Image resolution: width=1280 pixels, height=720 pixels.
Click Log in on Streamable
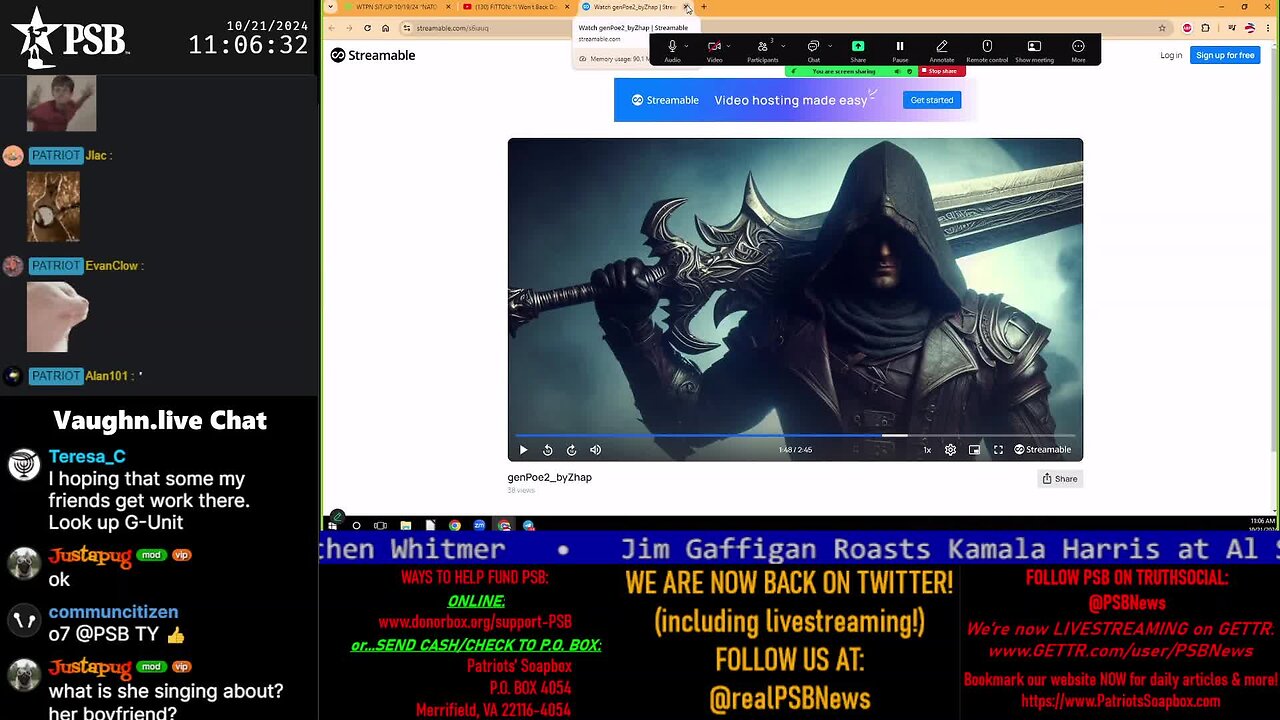pyautogui.click(x=1171, y=55)
